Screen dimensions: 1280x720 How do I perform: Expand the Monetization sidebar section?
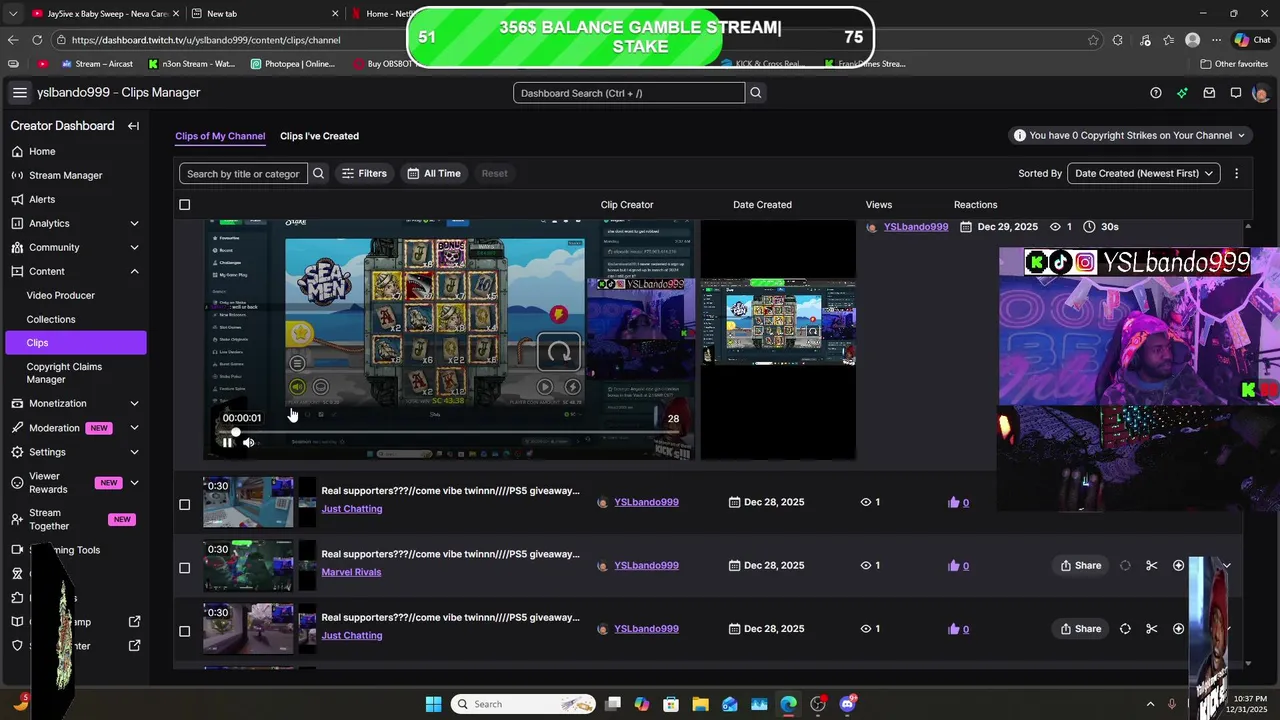(x=134, y=404)
